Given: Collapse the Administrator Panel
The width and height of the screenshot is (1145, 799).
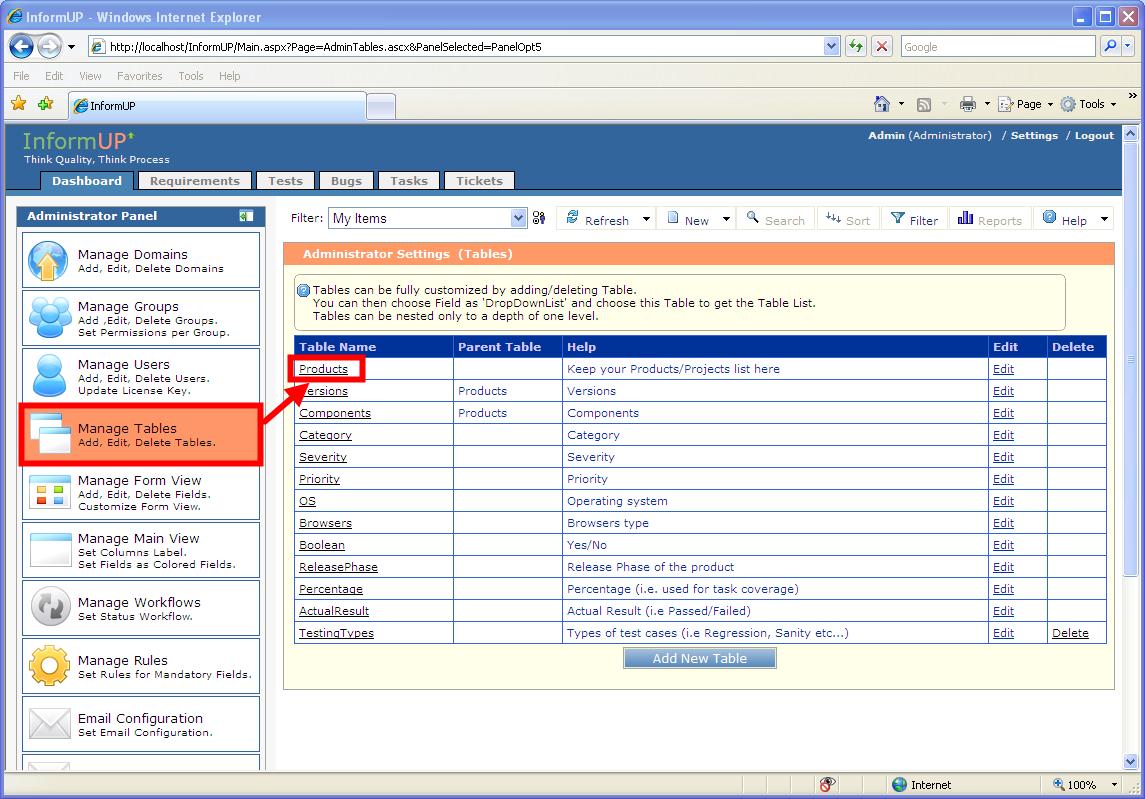Looking at the screenshot, I should [246, 216].
